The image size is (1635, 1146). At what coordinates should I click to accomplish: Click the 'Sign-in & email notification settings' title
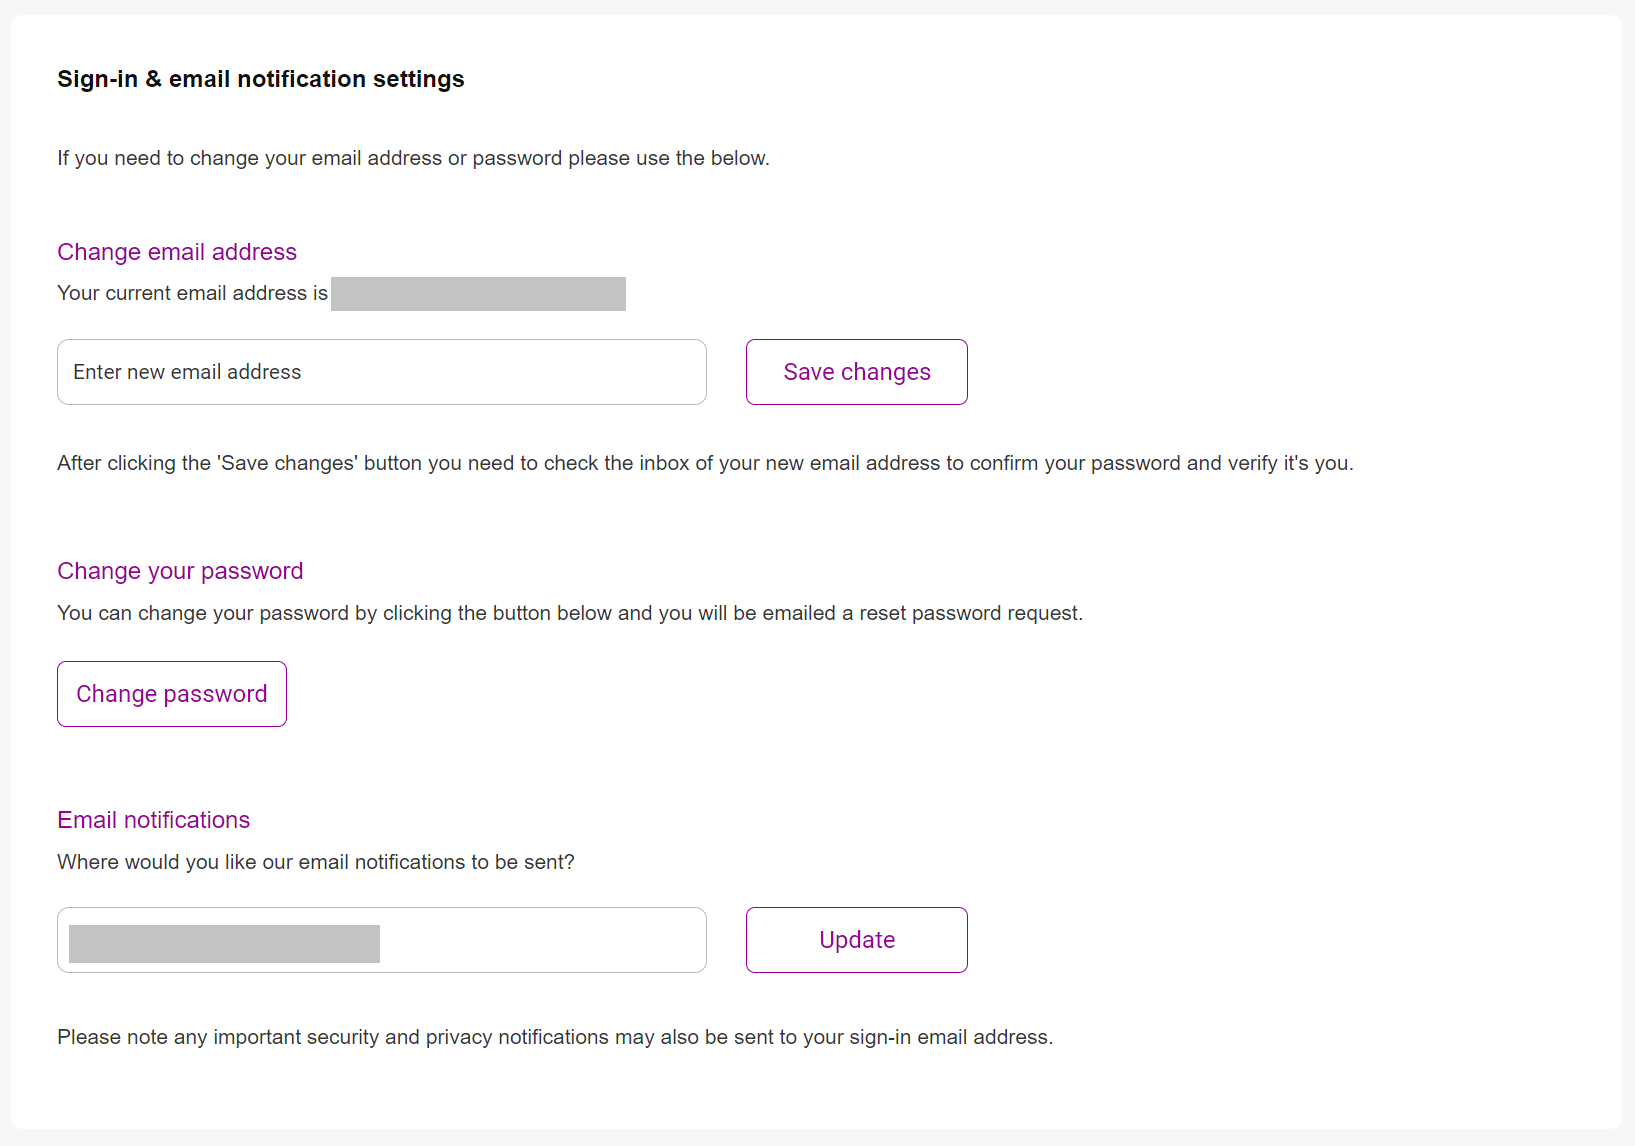click(x=261, y=79)
